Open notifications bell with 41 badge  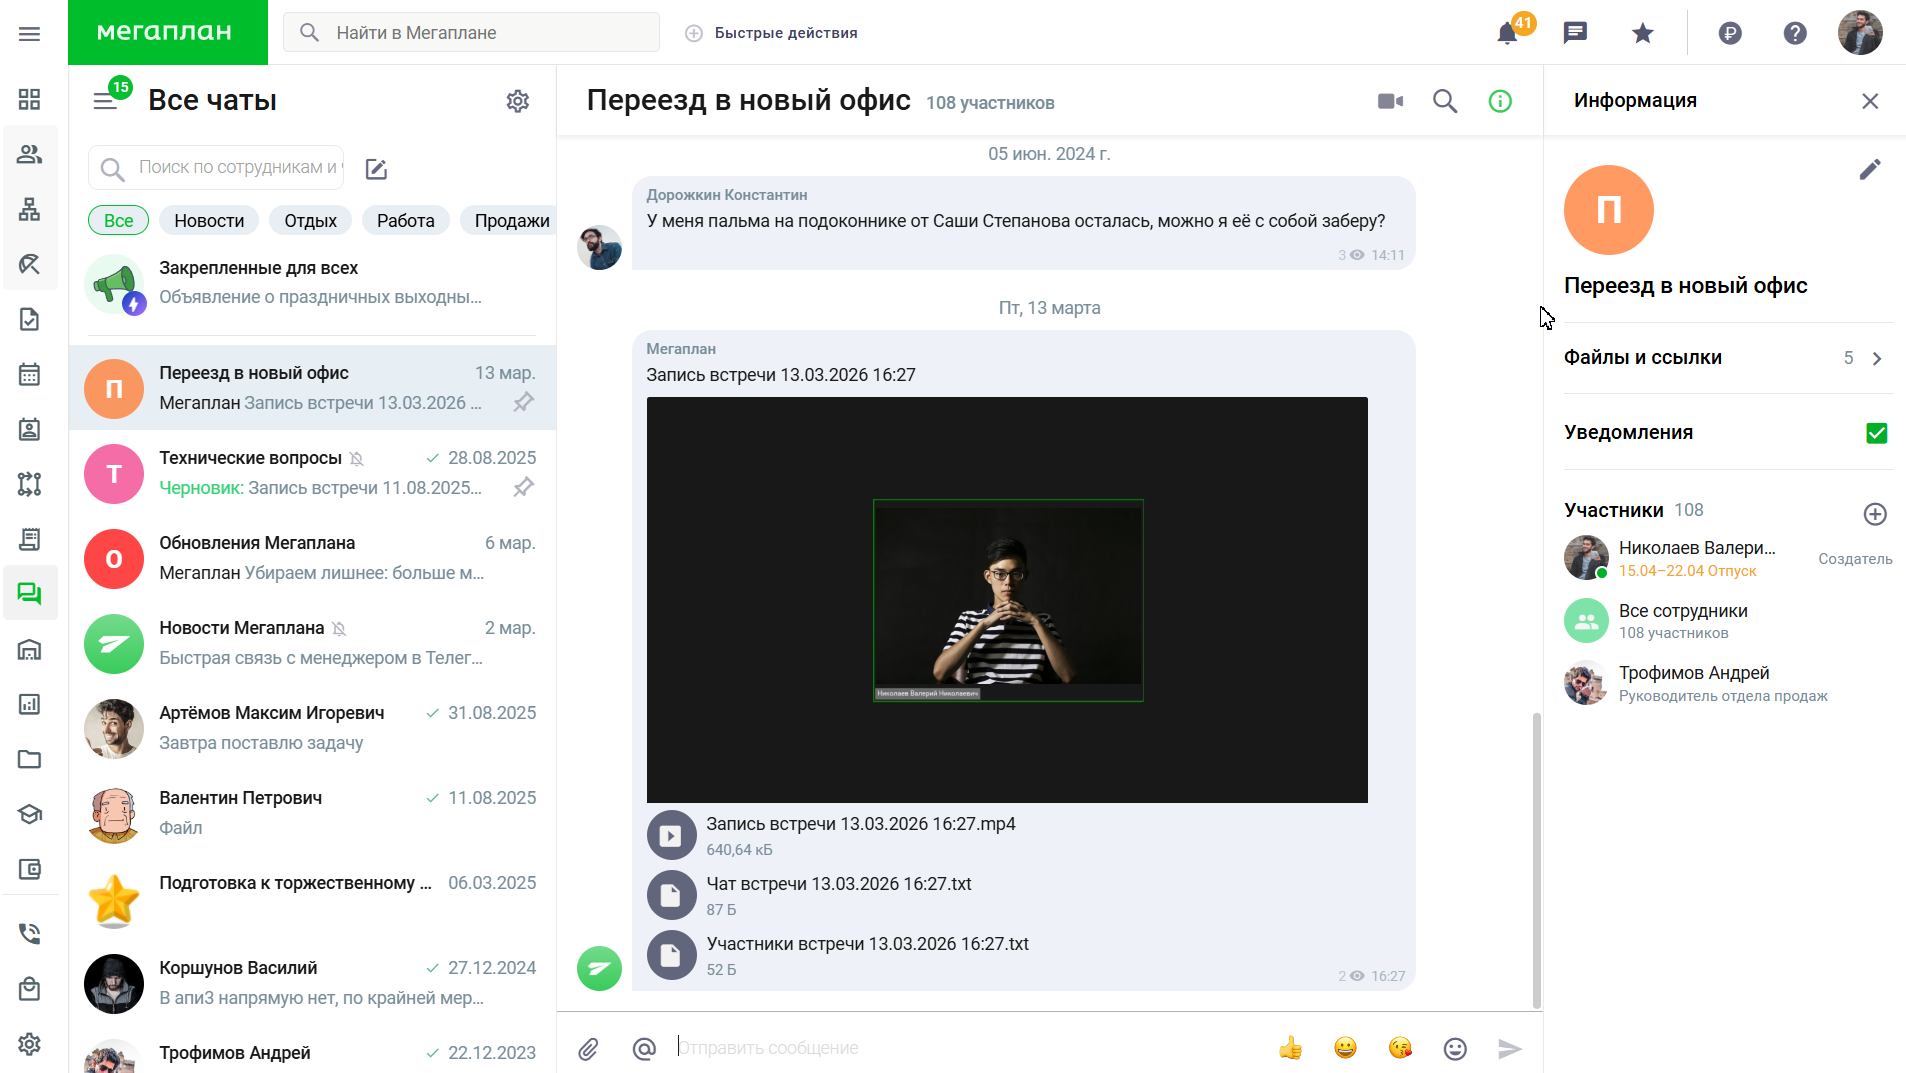pos(1508,33)
